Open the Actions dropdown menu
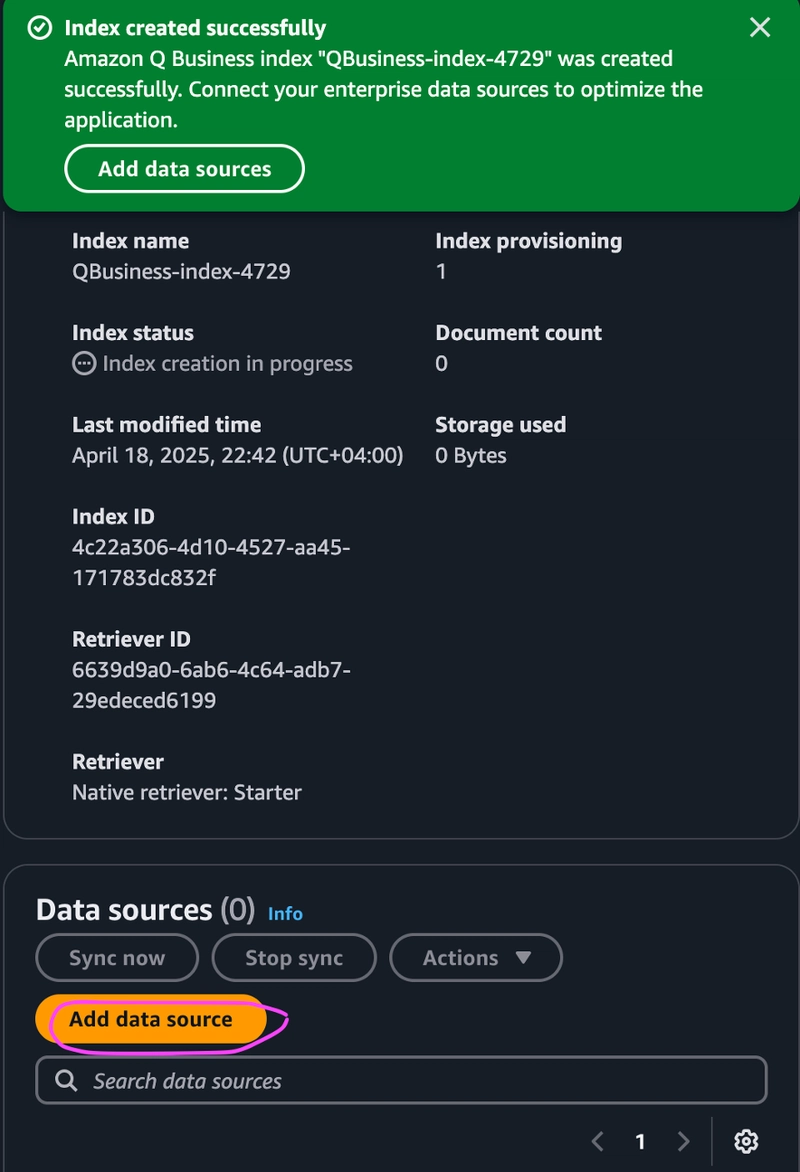 click(x=476, y=957)
